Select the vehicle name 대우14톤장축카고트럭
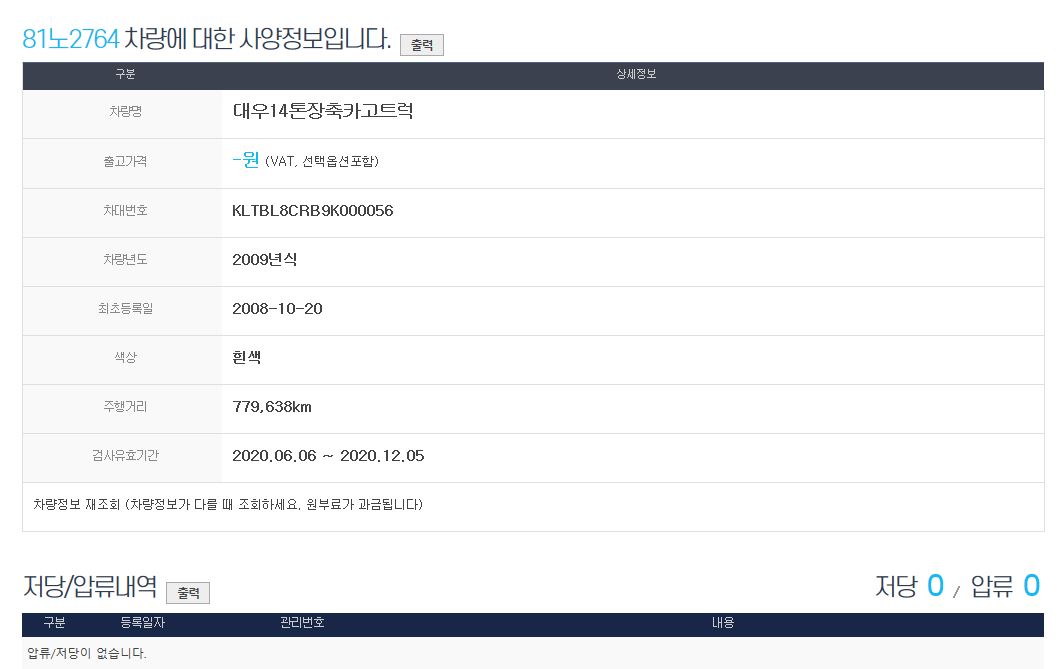1062x669 pixels. (322, 111)
